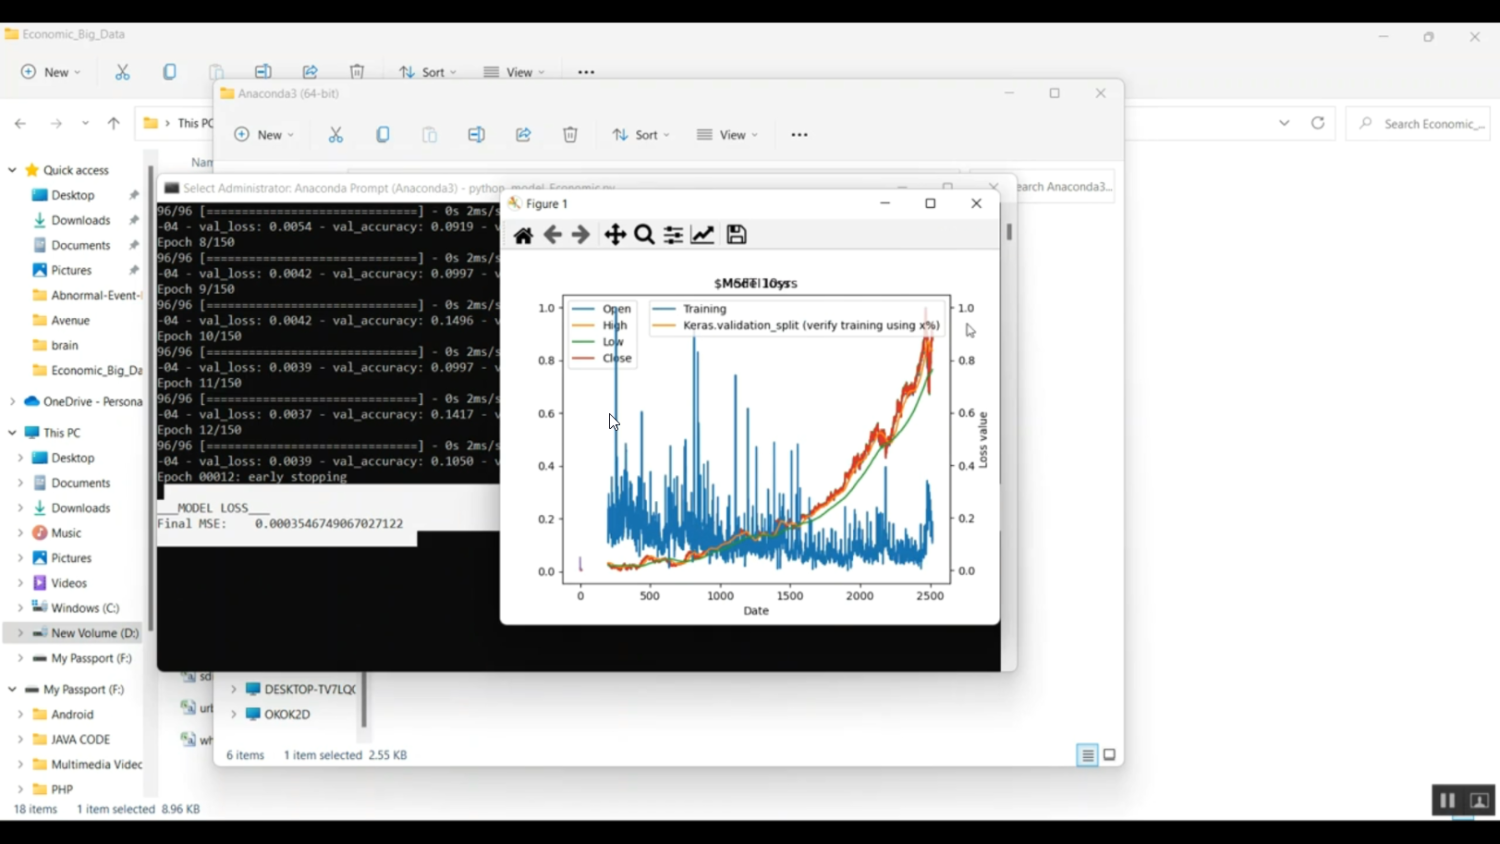This screenshot has height=844, width=1500.
Task: Open the Configure subplots settings
Action: (672, 234)
